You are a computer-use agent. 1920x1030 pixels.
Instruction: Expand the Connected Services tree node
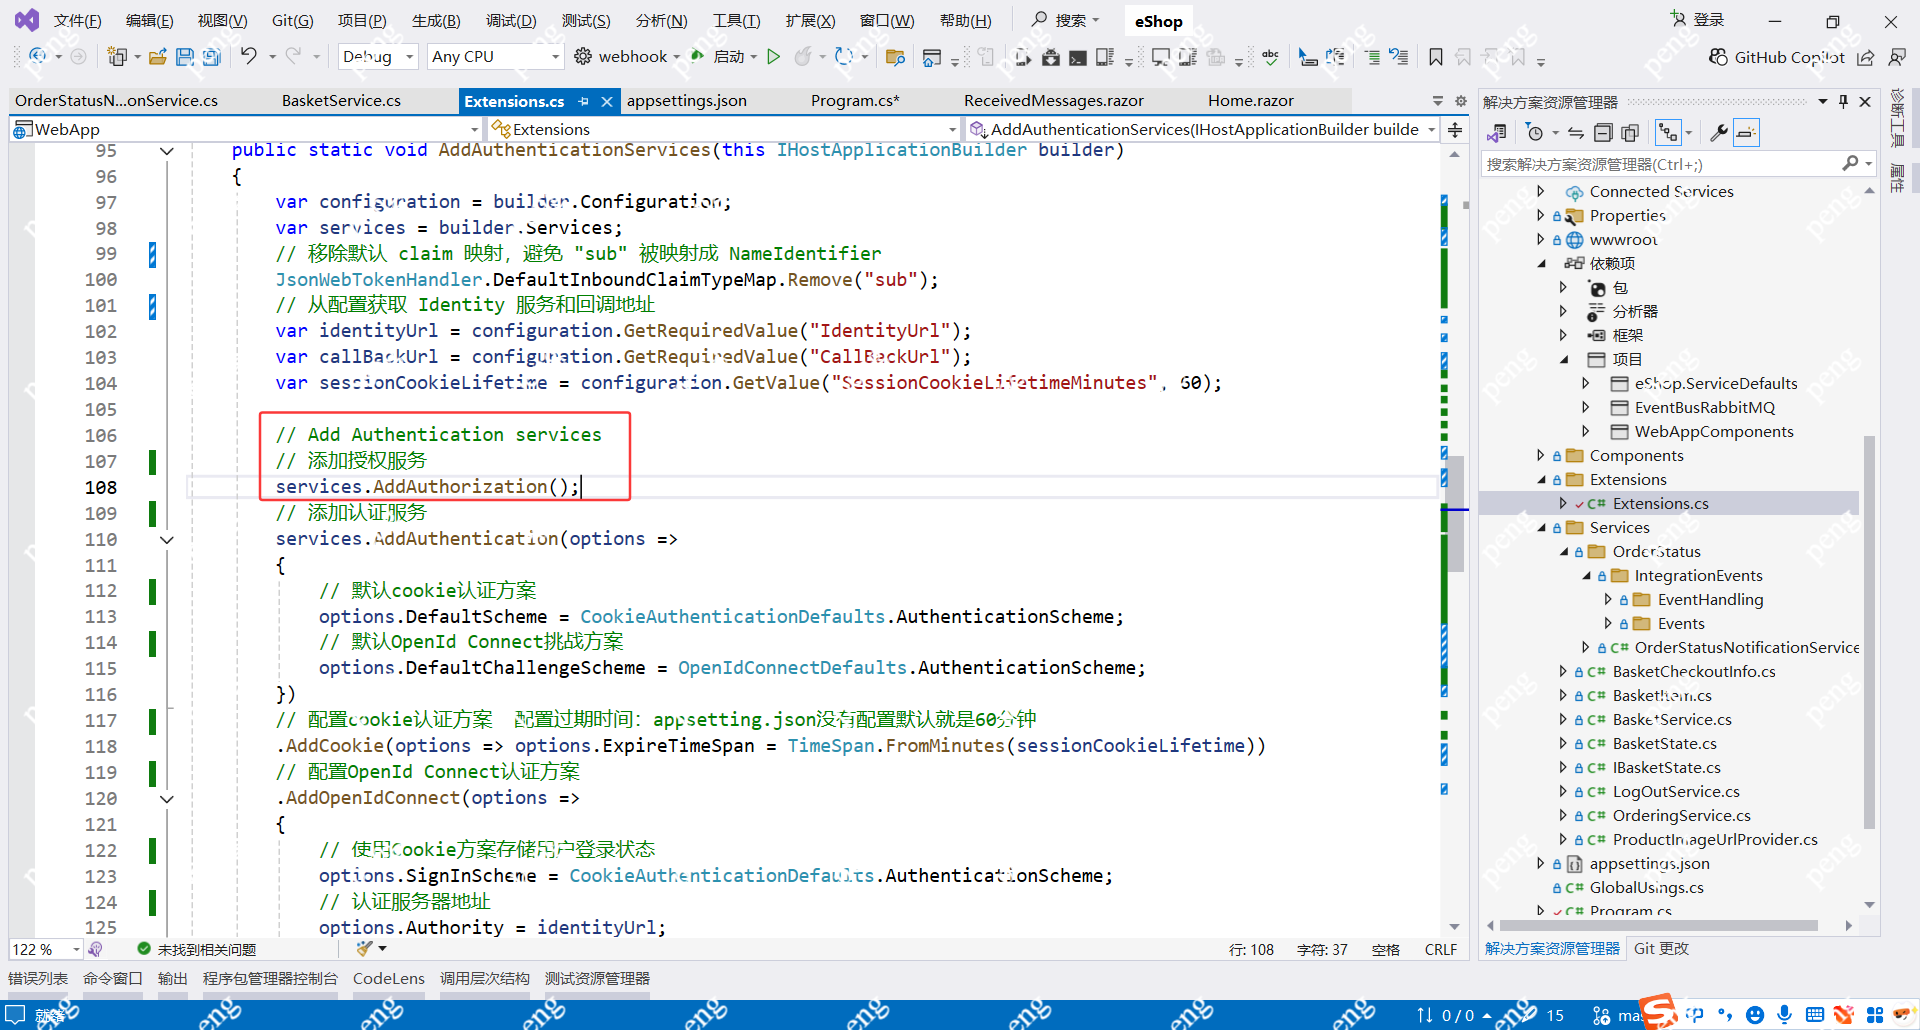(x=1540, y=191)
